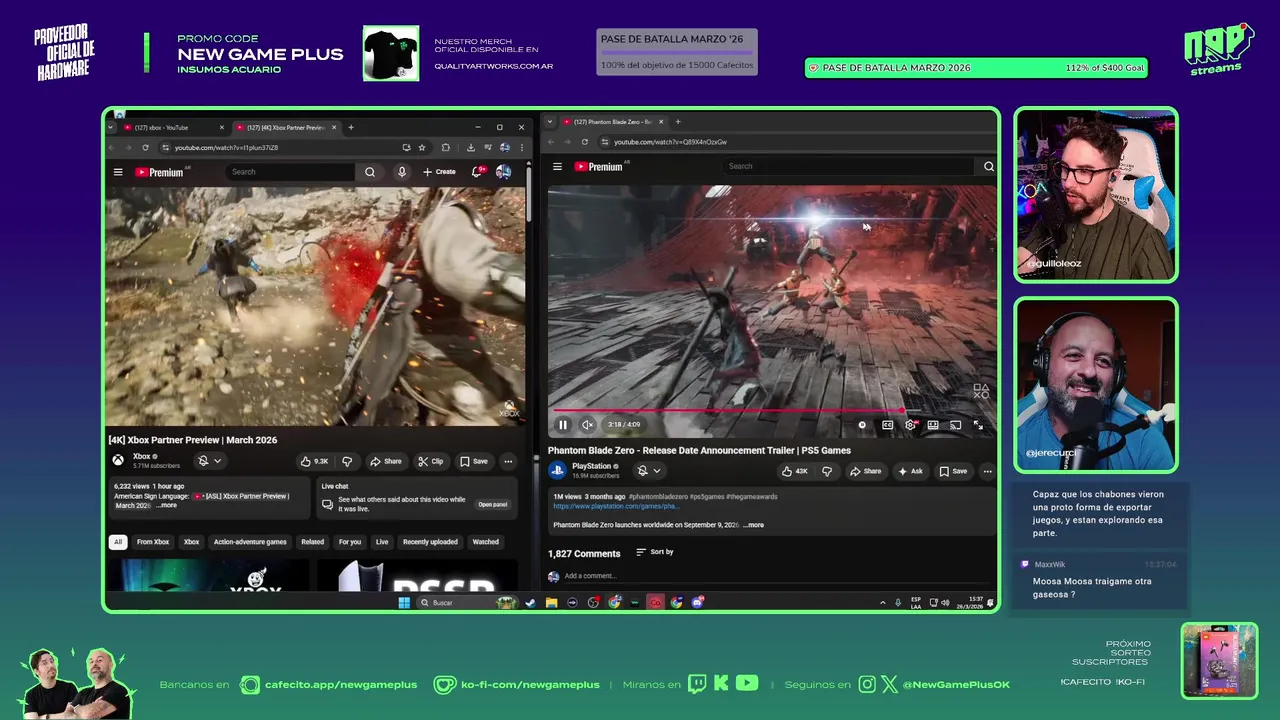Viewport: 1280px width, 720px height.
Task: Expand Xbox video description with ...more
Action: pyautogui.click(x=167, y=506)
